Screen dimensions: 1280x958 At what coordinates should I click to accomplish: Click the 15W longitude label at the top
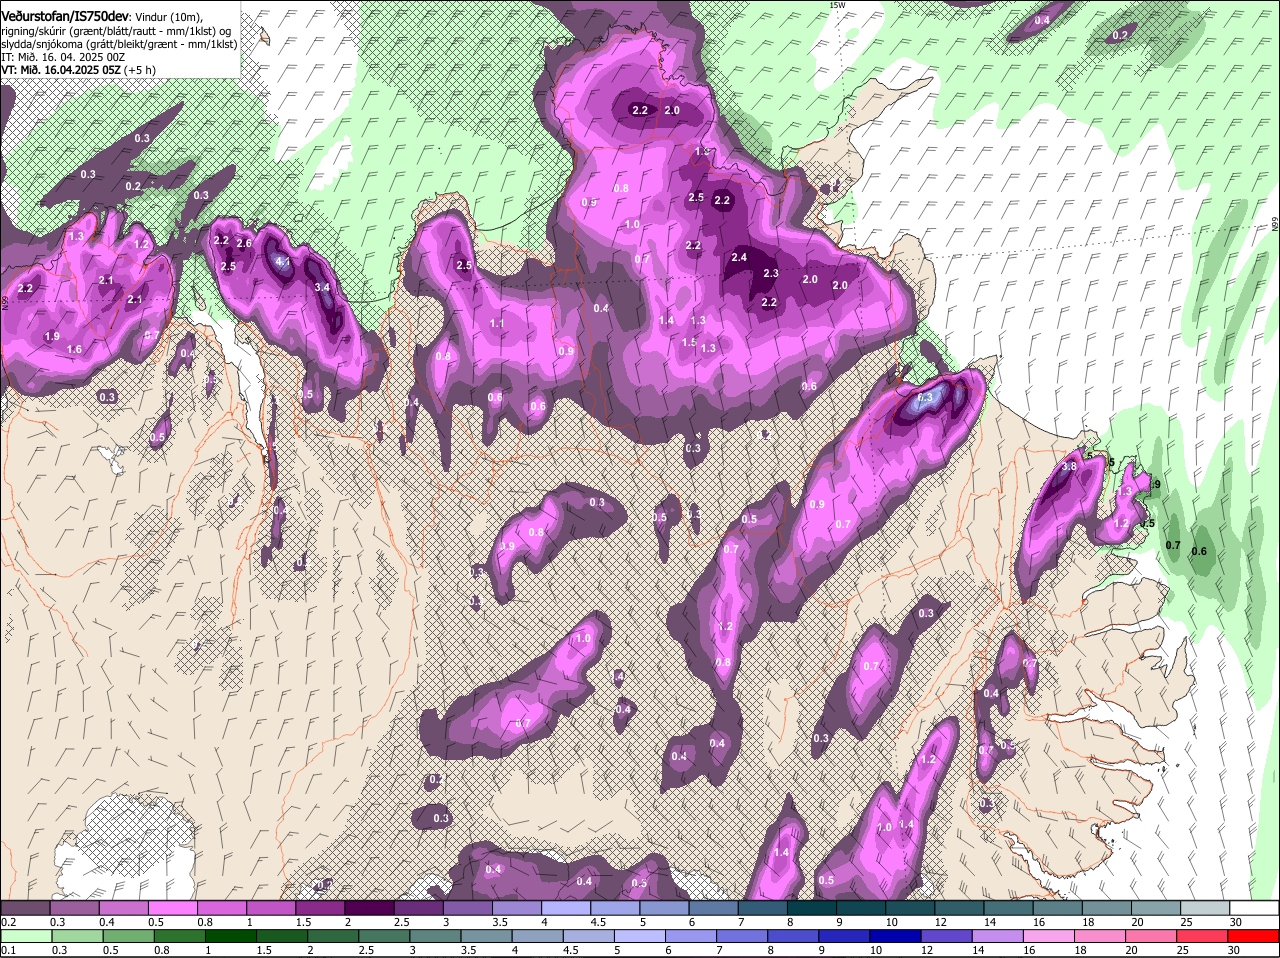837,6
